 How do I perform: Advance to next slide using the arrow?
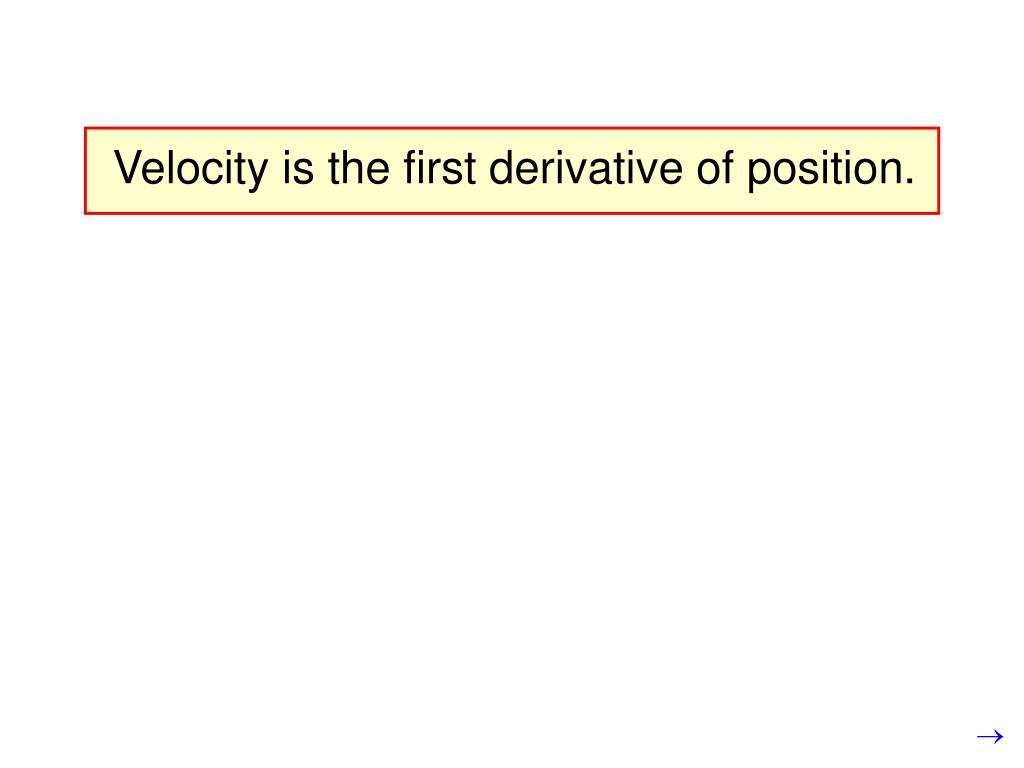989,737
